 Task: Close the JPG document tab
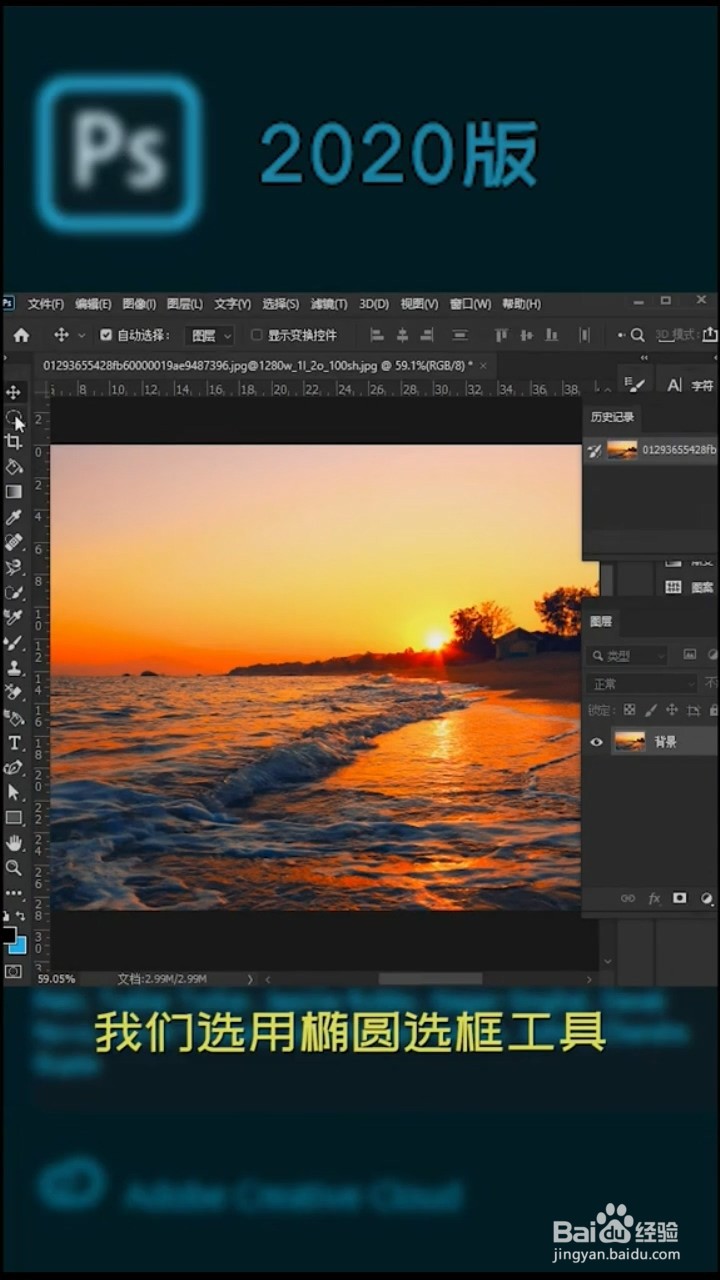pyautogui.click(x=484, y=365)
